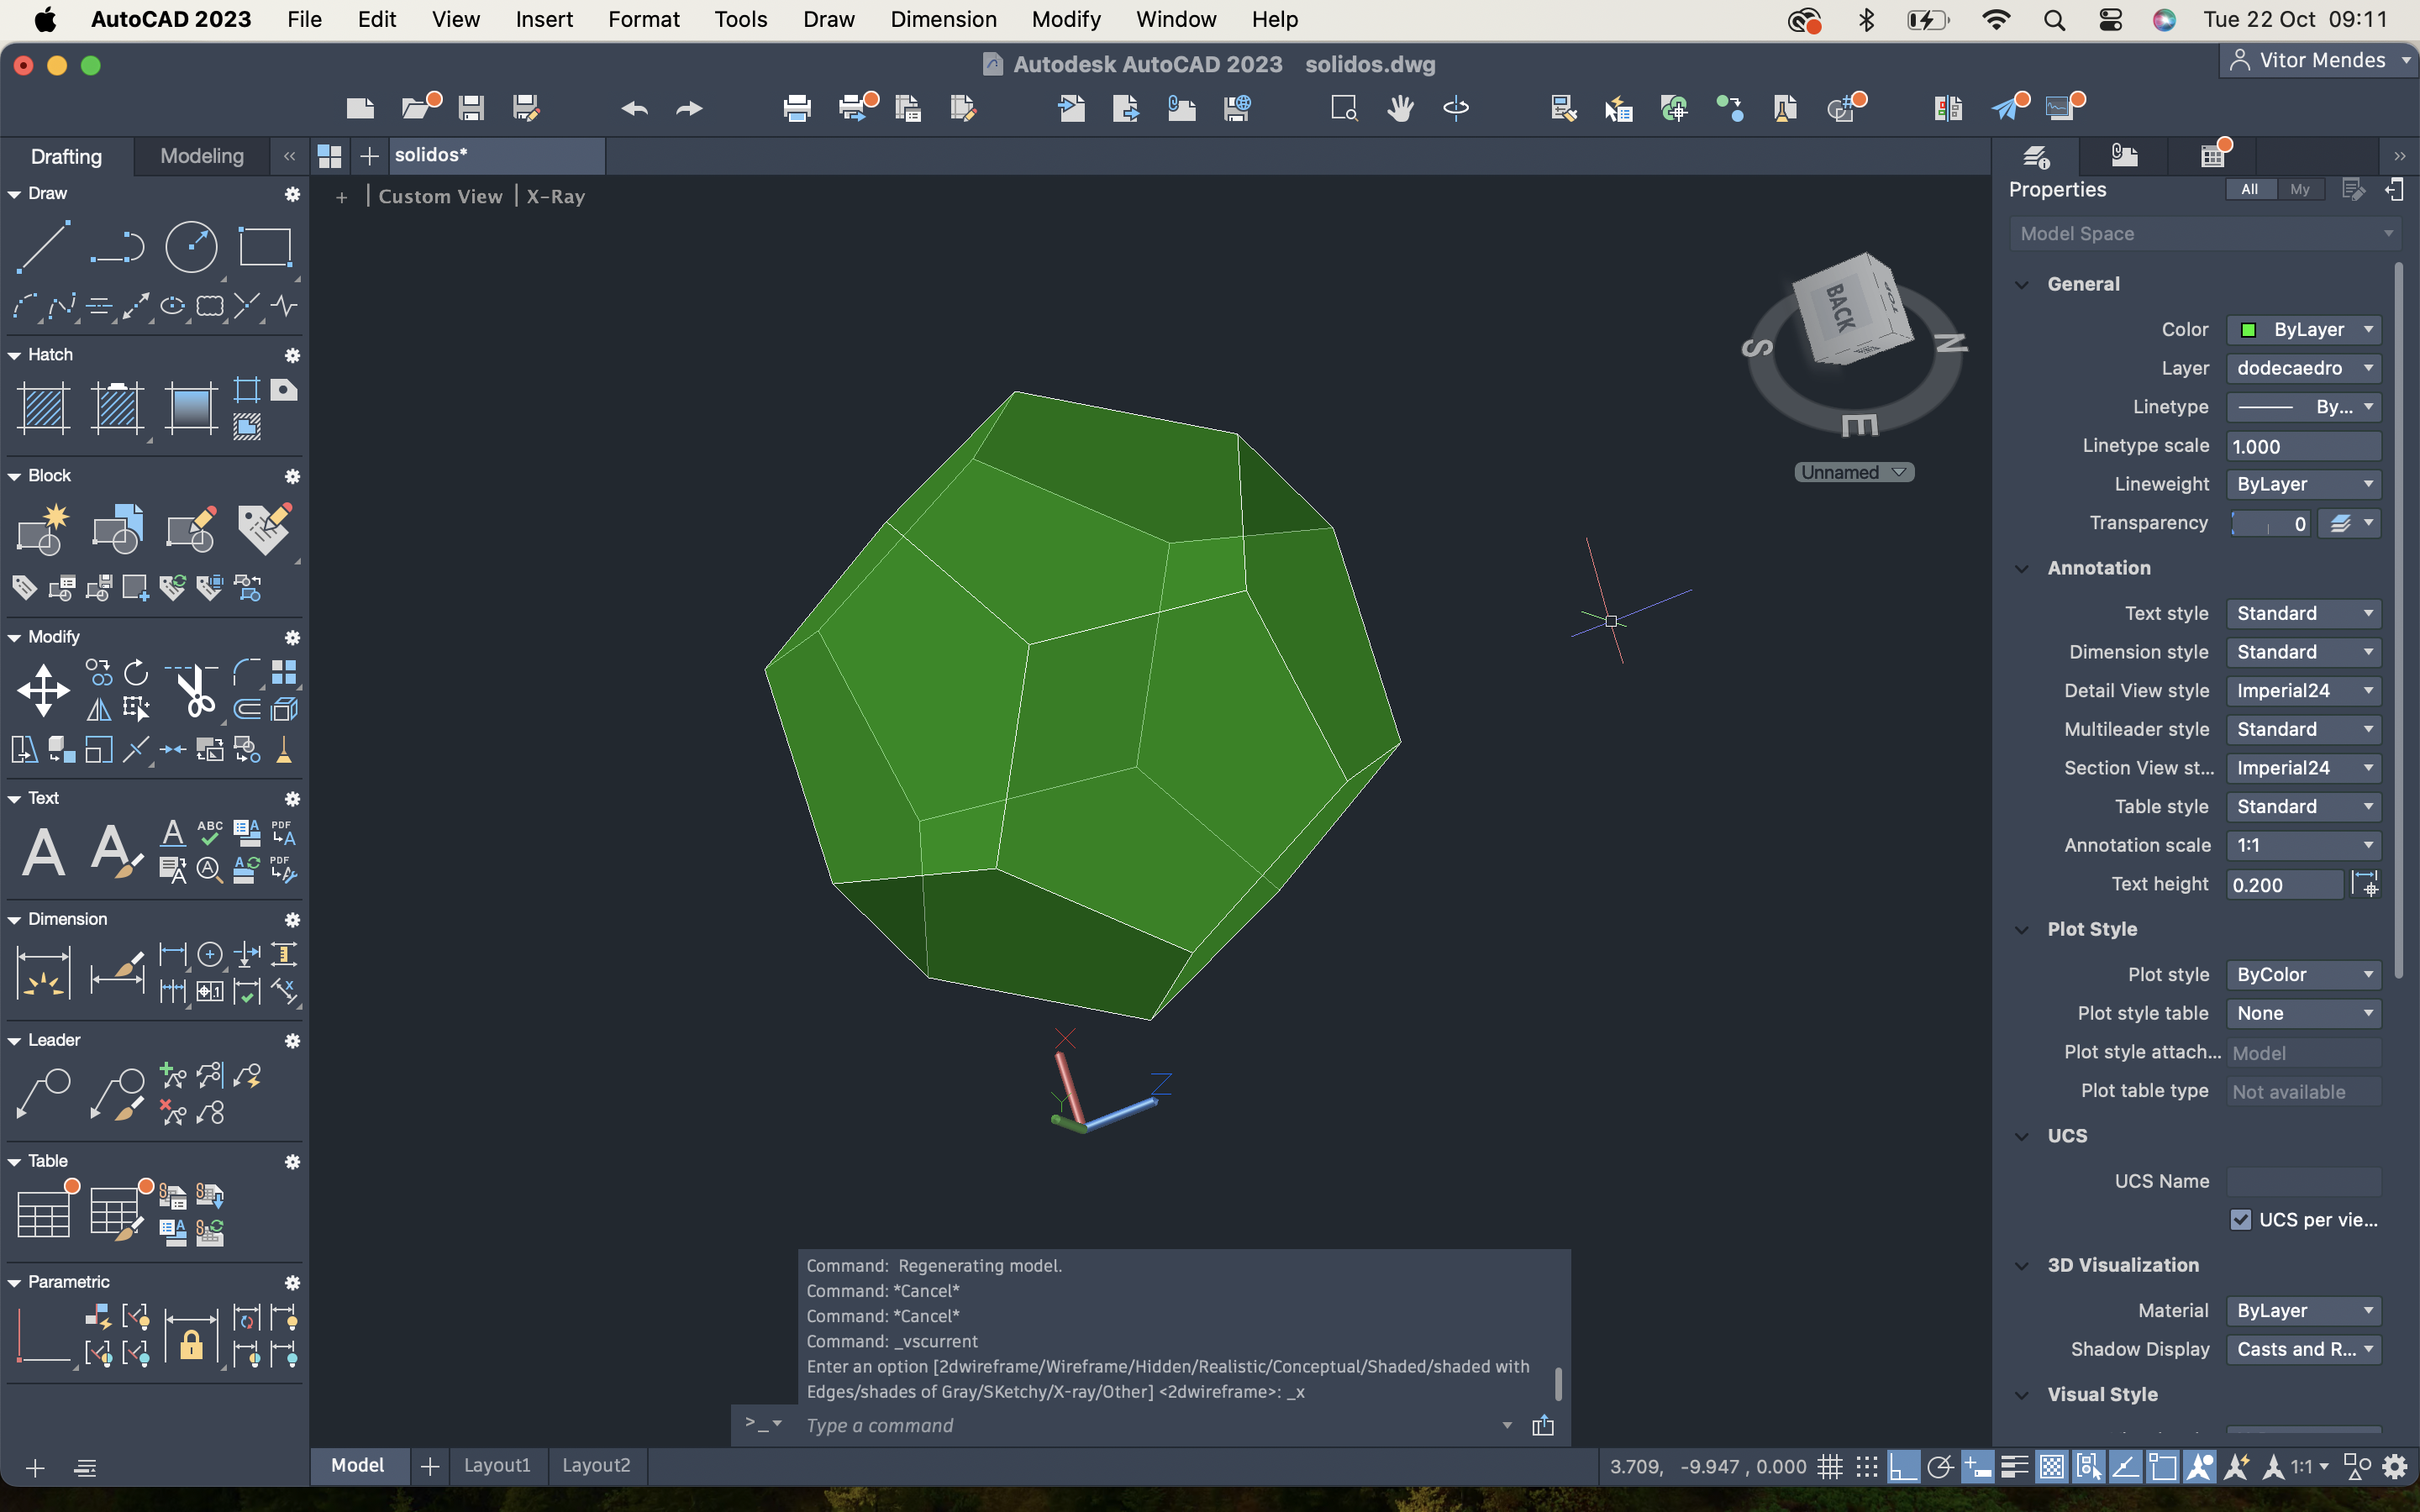Viewport: 2420px width, 1512px height.
Task: Select the Rotate tool in Modify panel
Action: click(x=136, y=672)
